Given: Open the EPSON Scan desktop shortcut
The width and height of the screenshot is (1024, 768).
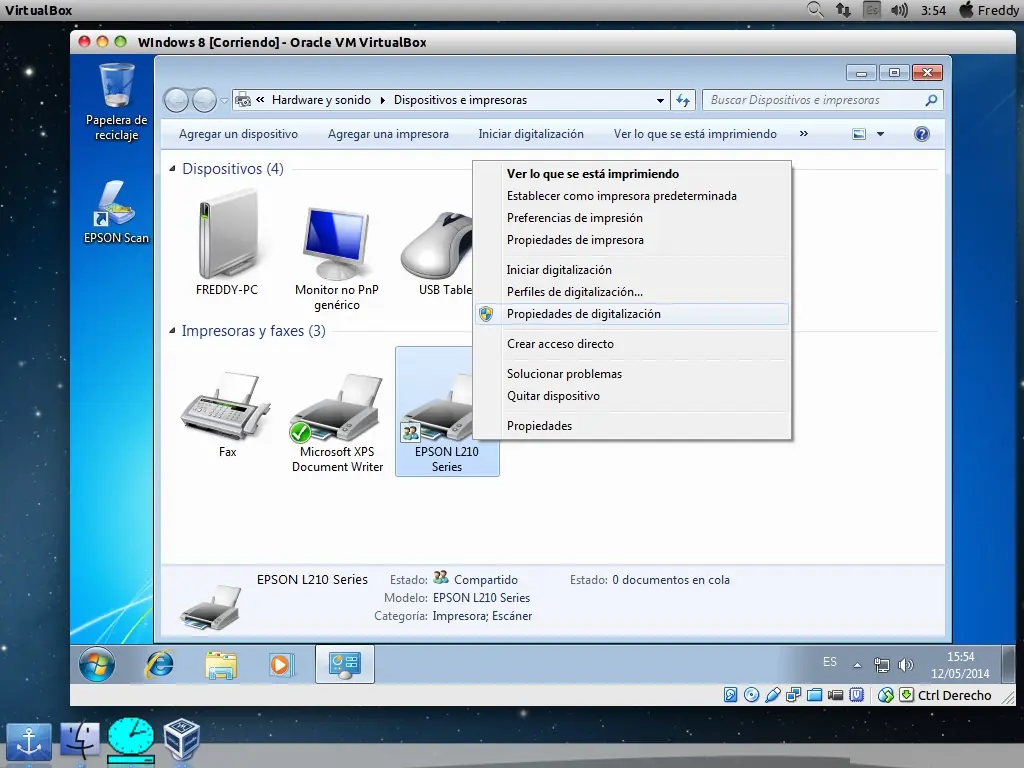Looking at the screenshot, I should point(116,212).
